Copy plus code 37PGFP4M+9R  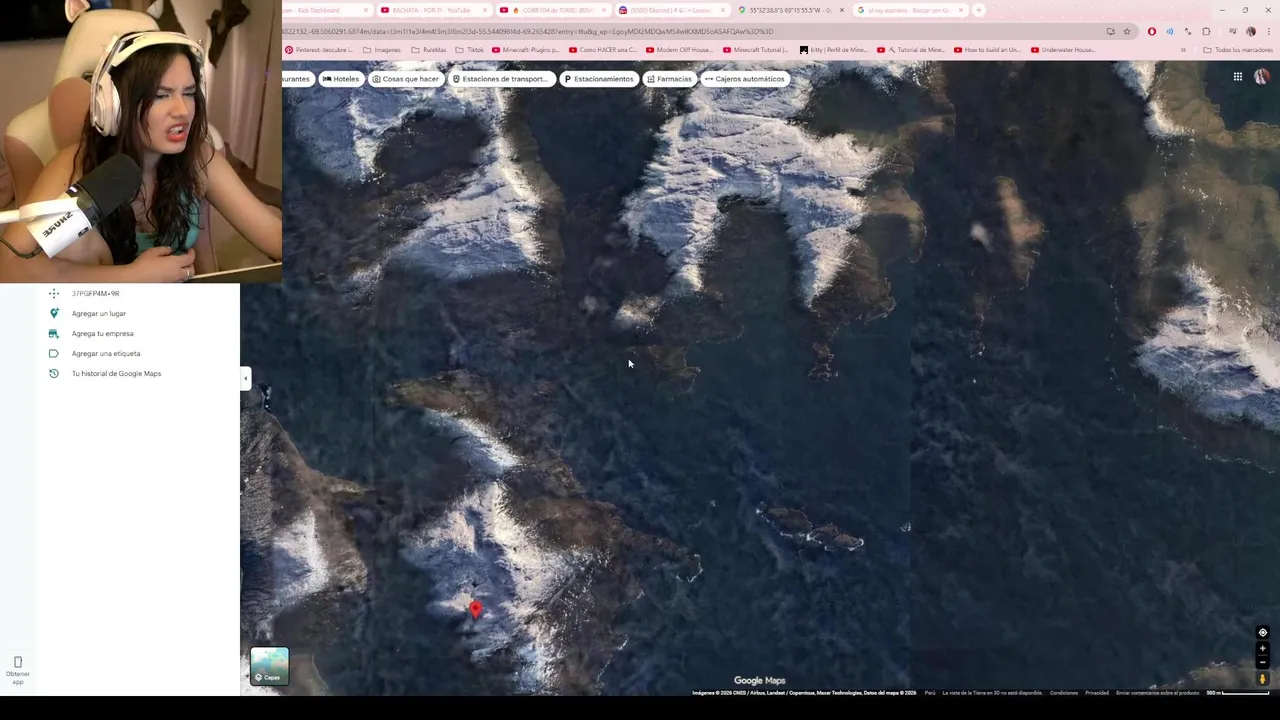95,293
